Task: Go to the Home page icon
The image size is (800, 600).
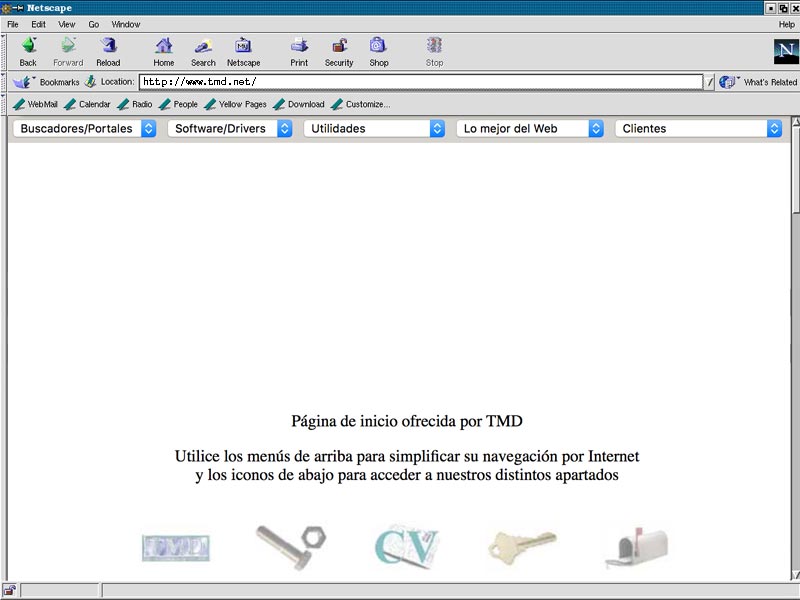Action: [x=164, y=46]
